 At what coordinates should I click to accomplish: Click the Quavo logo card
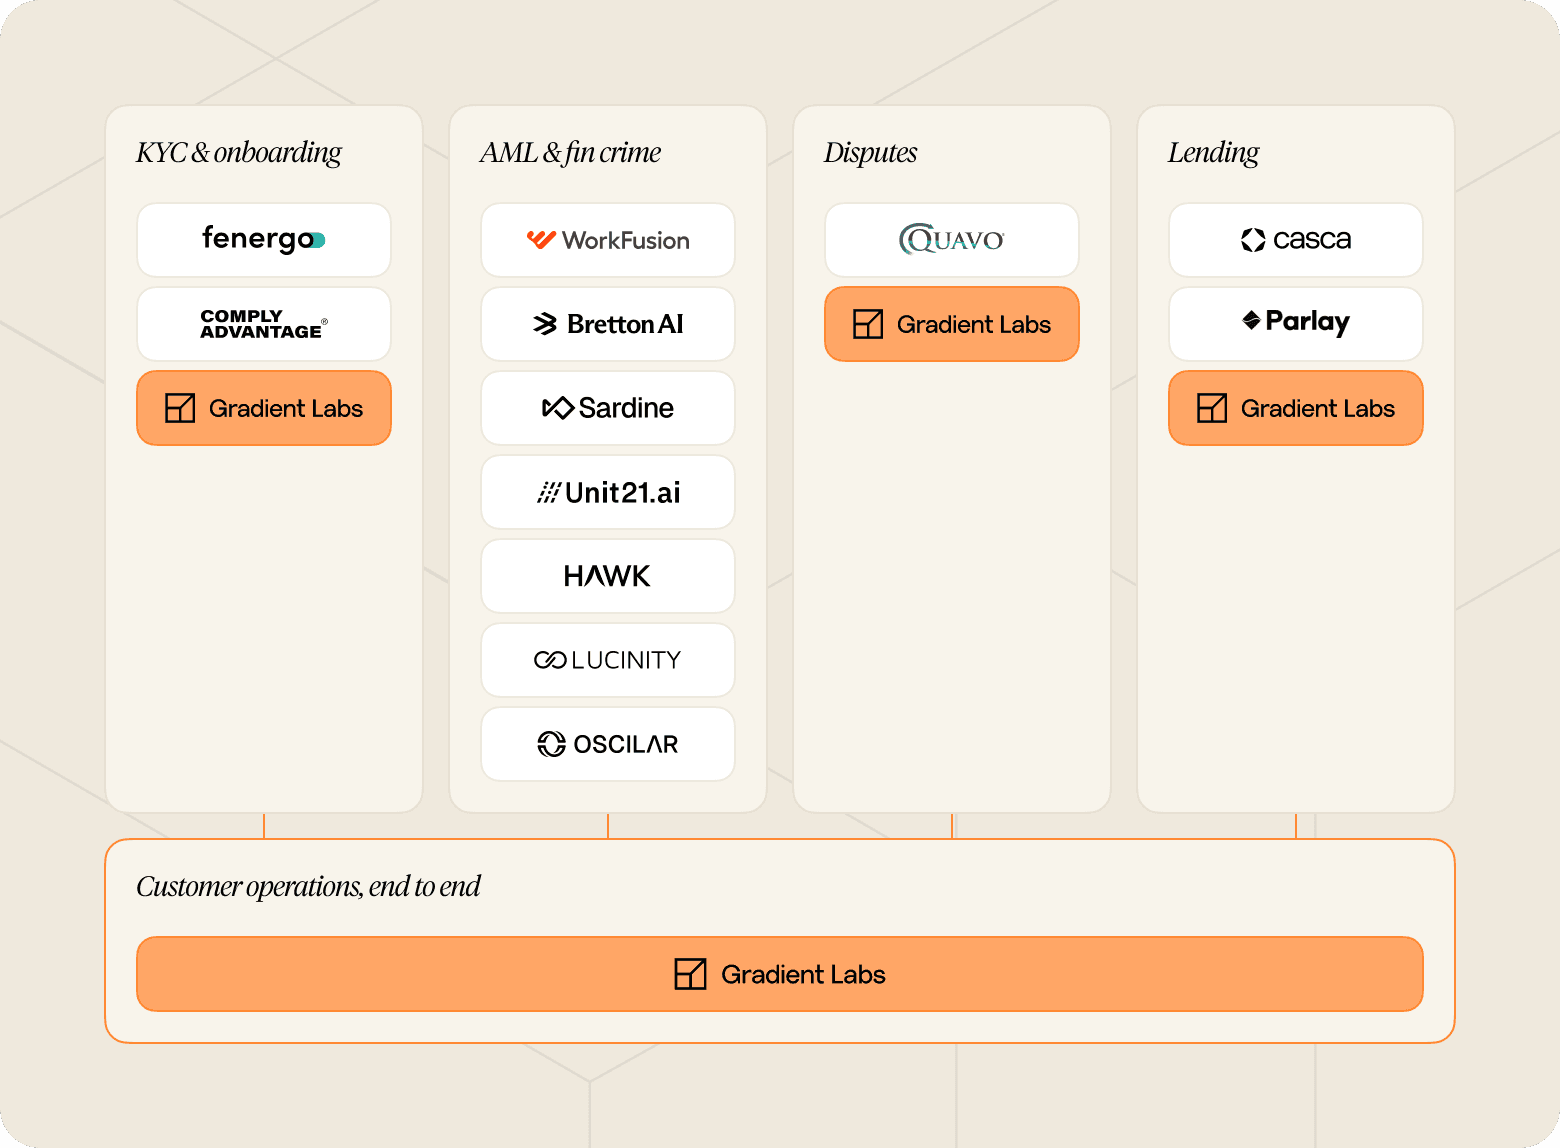coord(952,240)
